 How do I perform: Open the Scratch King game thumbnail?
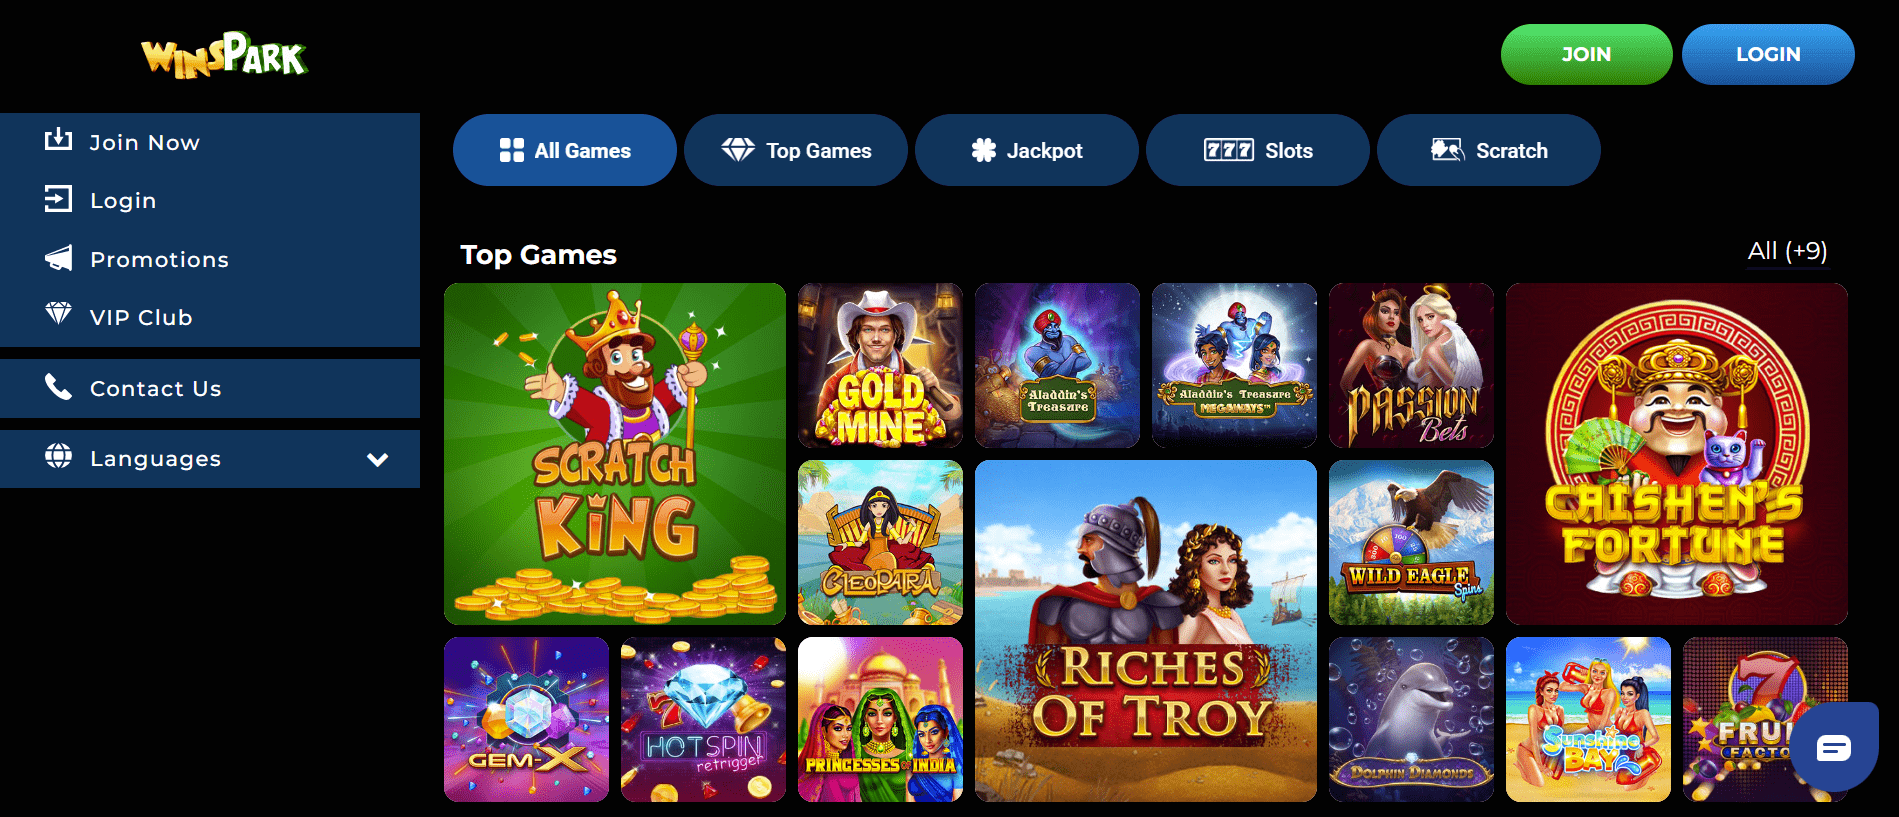[x=615, y=454]
